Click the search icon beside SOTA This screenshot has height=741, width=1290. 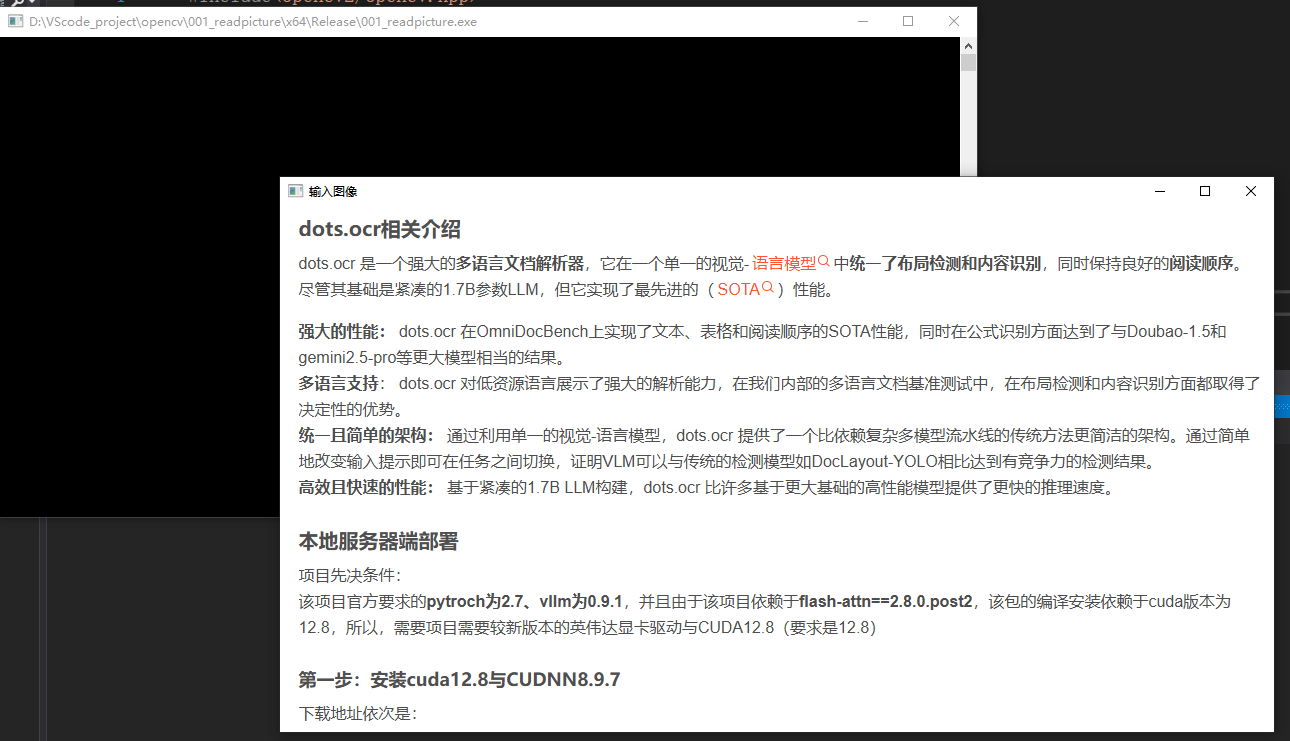768,288
